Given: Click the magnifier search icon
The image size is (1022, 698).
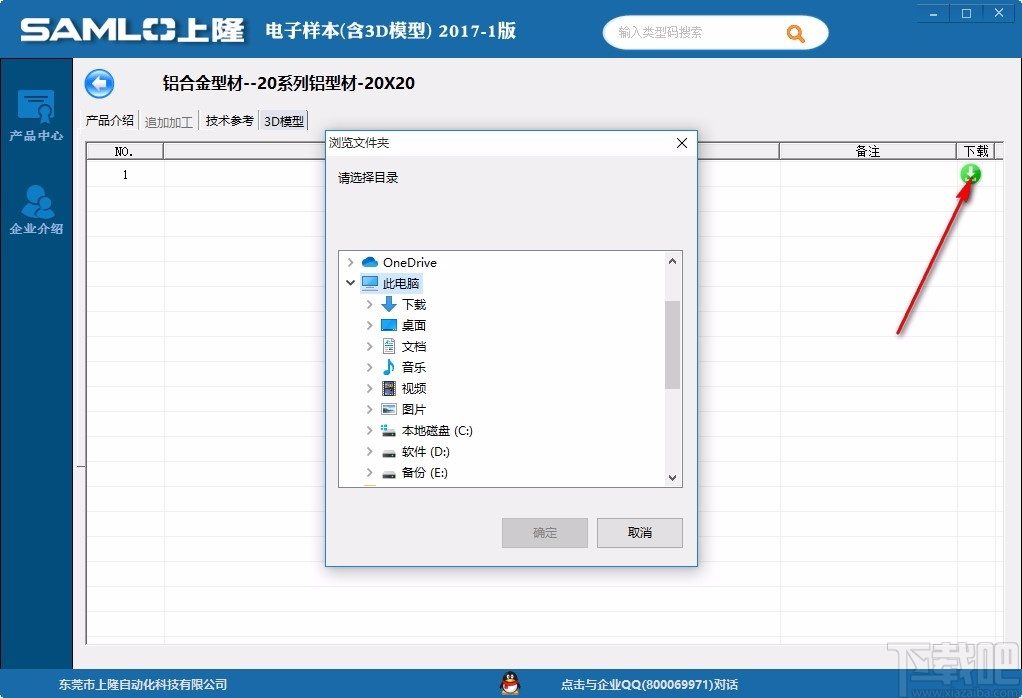Looking at the screenshot, I should (796, 33).
